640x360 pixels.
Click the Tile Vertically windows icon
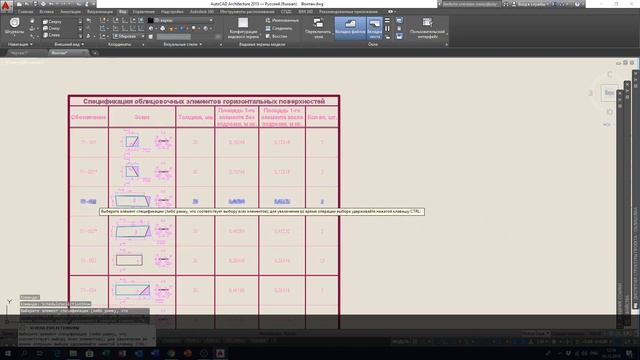coord(387,29)
